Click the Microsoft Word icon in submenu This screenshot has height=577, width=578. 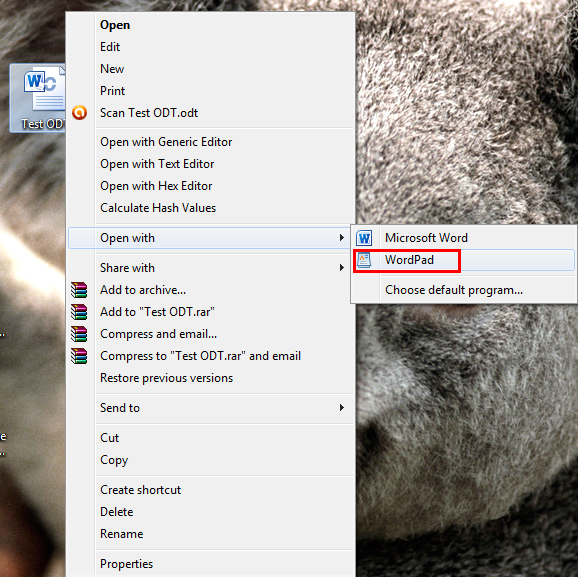point(364,238)
